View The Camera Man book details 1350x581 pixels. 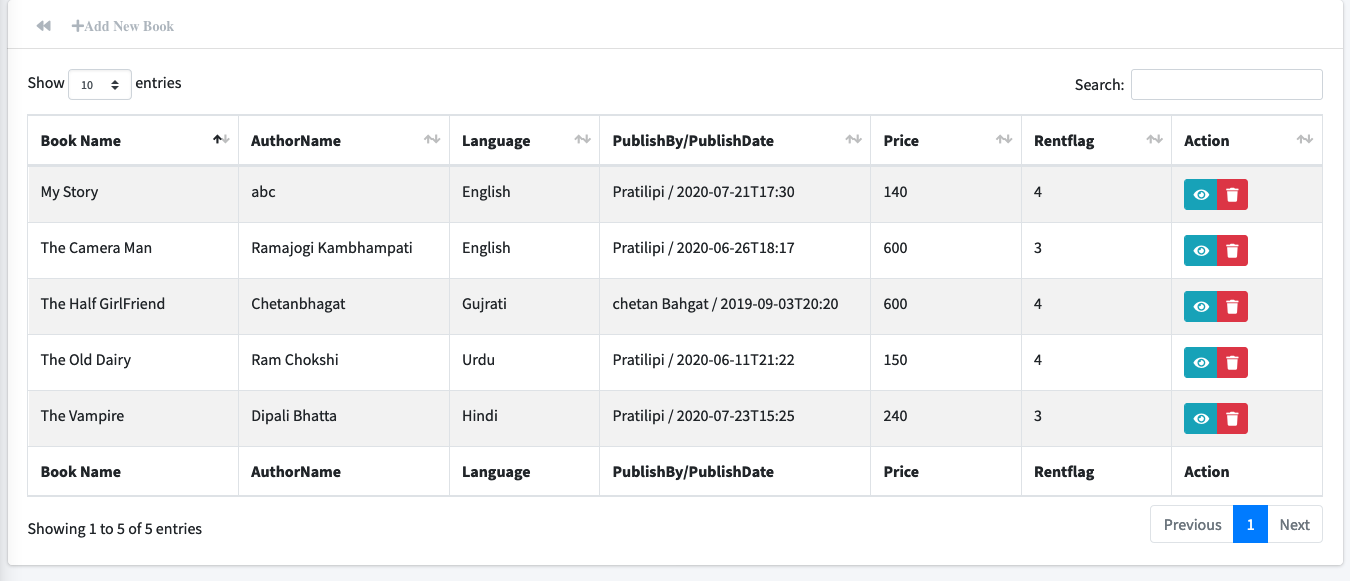(1201, 251)
